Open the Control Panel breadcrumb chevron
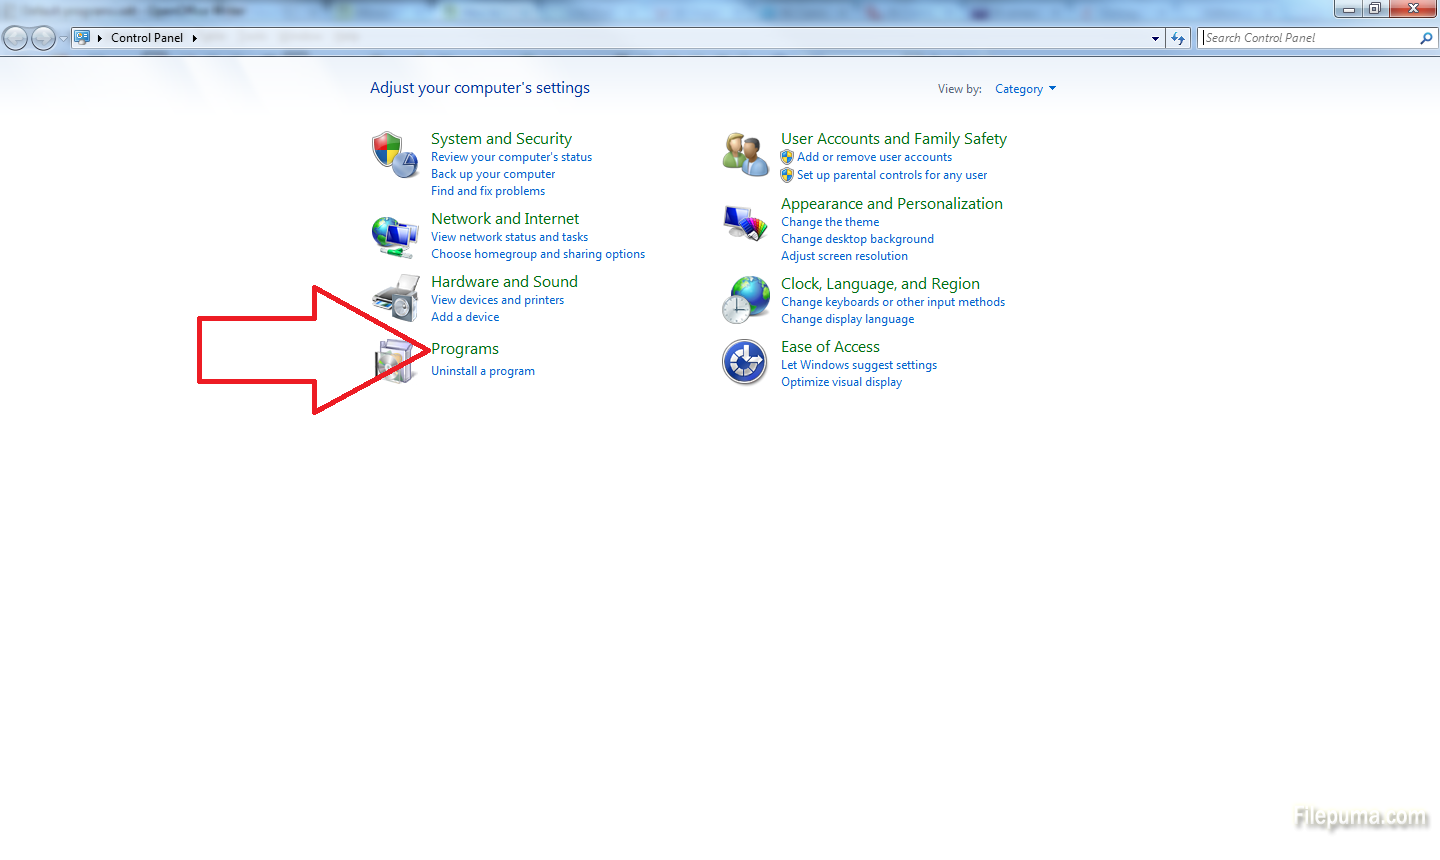Image resolution: width=1440 pixels, height=860 pixels. 194,37
